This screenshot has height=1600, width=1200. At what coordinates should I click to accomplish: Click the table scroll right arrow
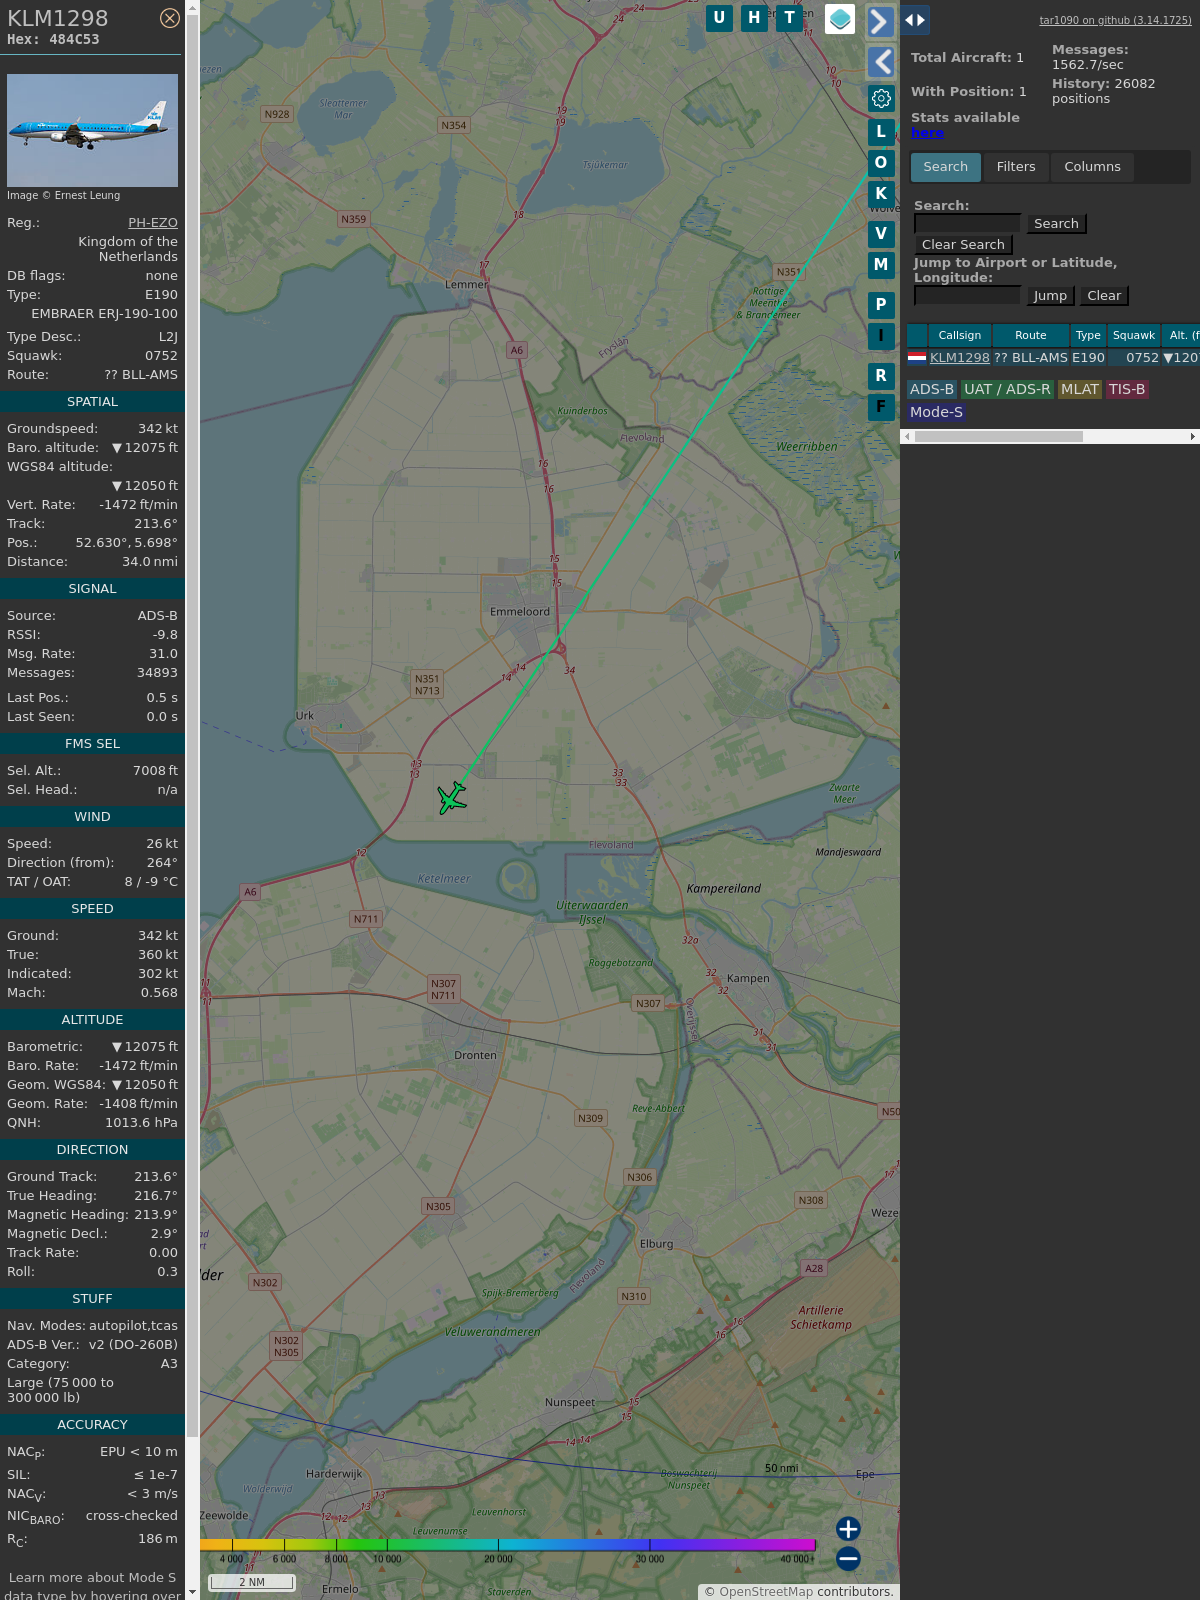click(x=1193, y=437)
